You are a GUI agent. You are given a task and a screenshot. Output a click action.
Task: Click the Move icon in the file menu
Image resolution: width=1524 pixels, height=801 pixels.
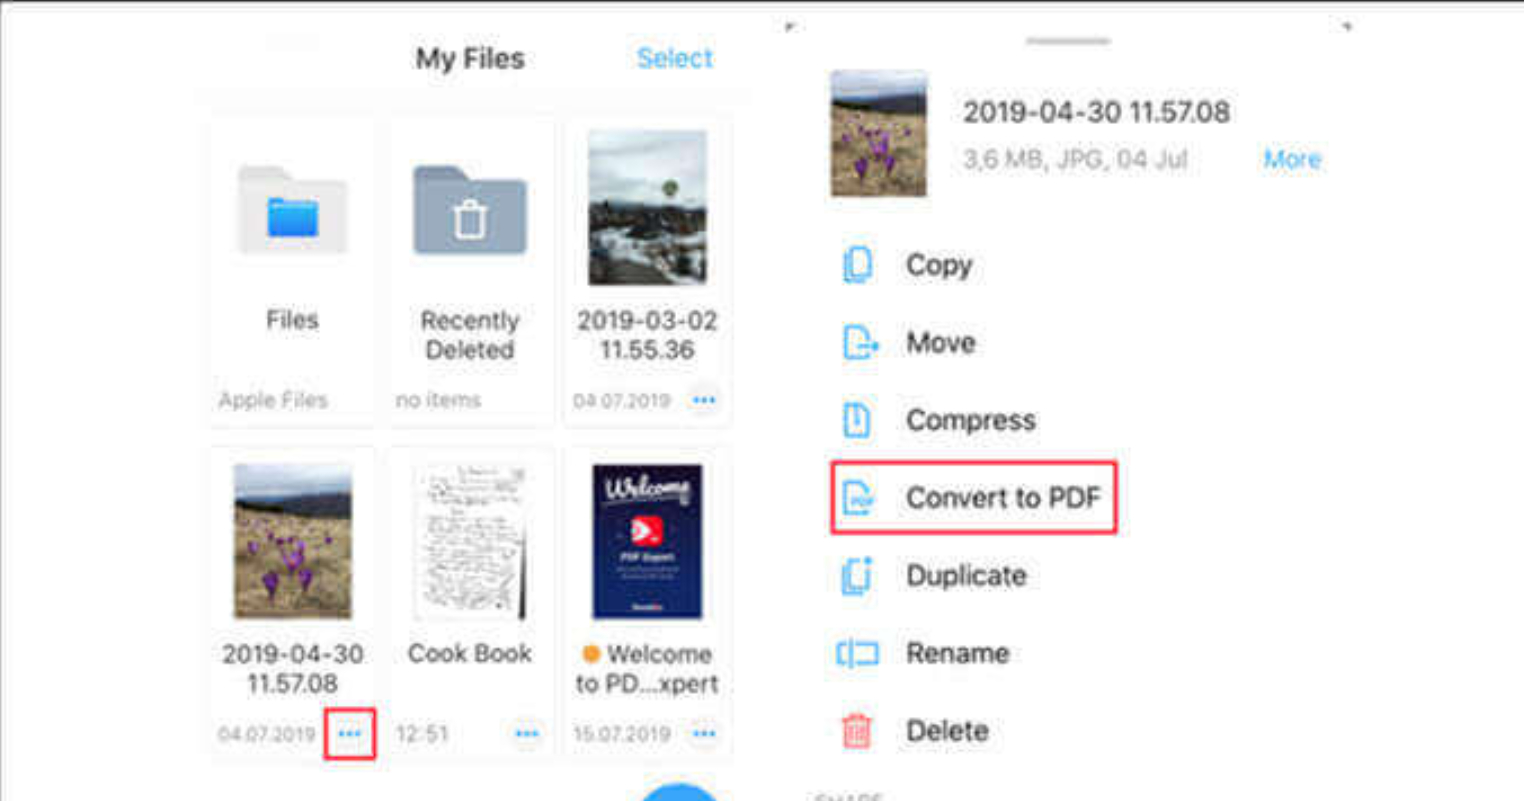pyautogui.click(x=859, y=342)
